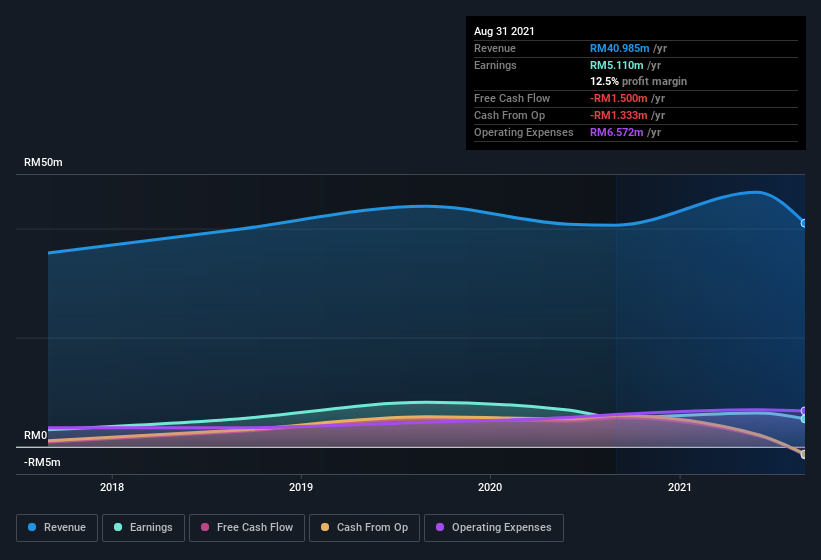Click the Operating Expenses label in tooltip
Viewport: 821px width, 560px height.
click(x=524, y=132)
